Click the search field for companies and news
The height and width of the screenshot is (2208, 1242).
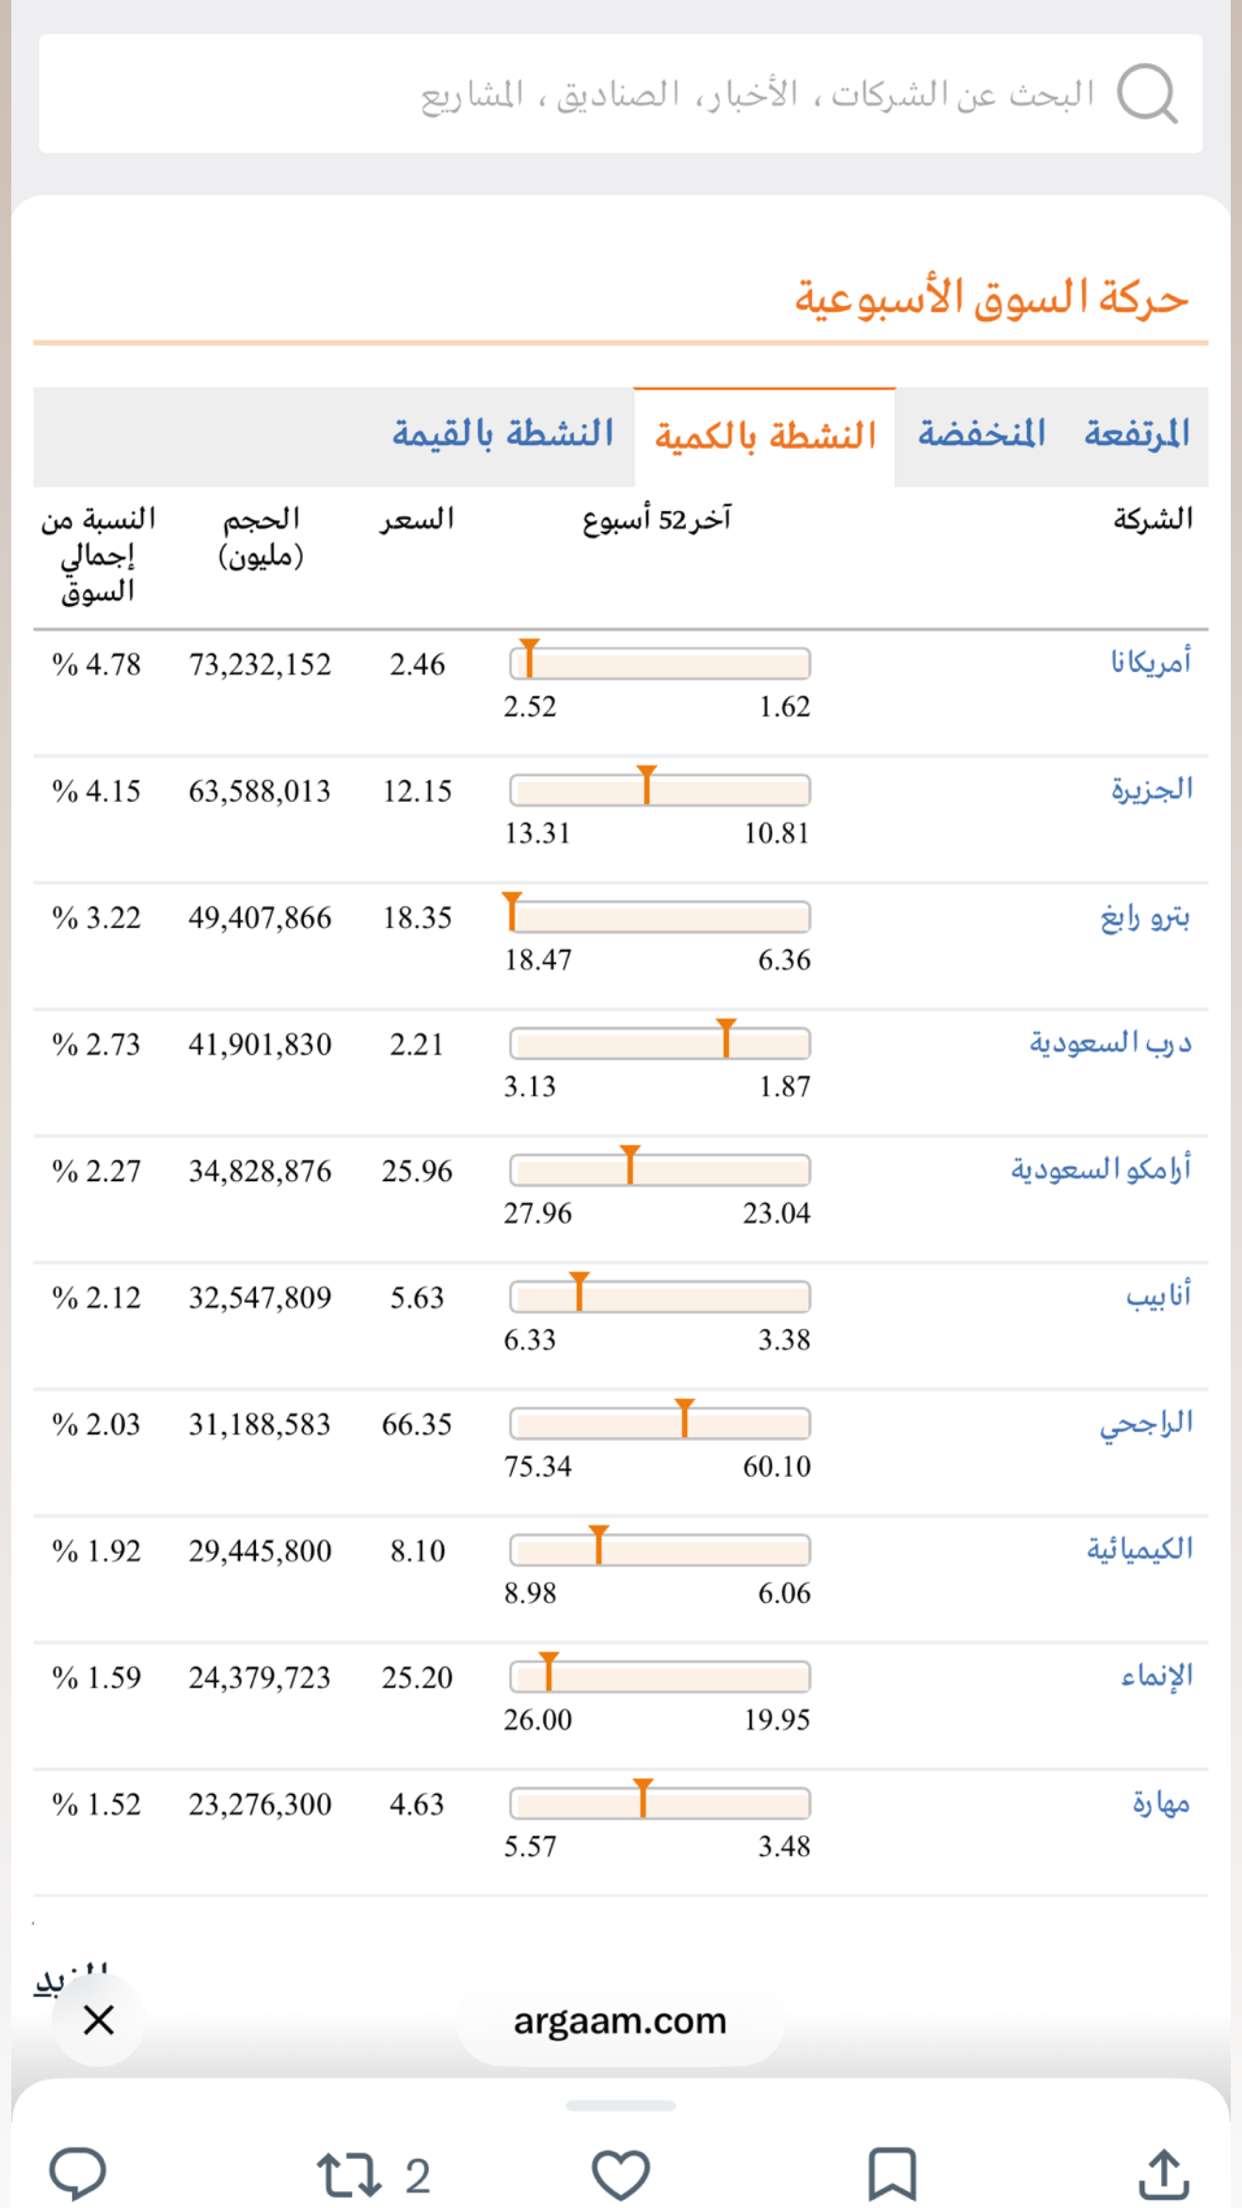tap(620, 94)
